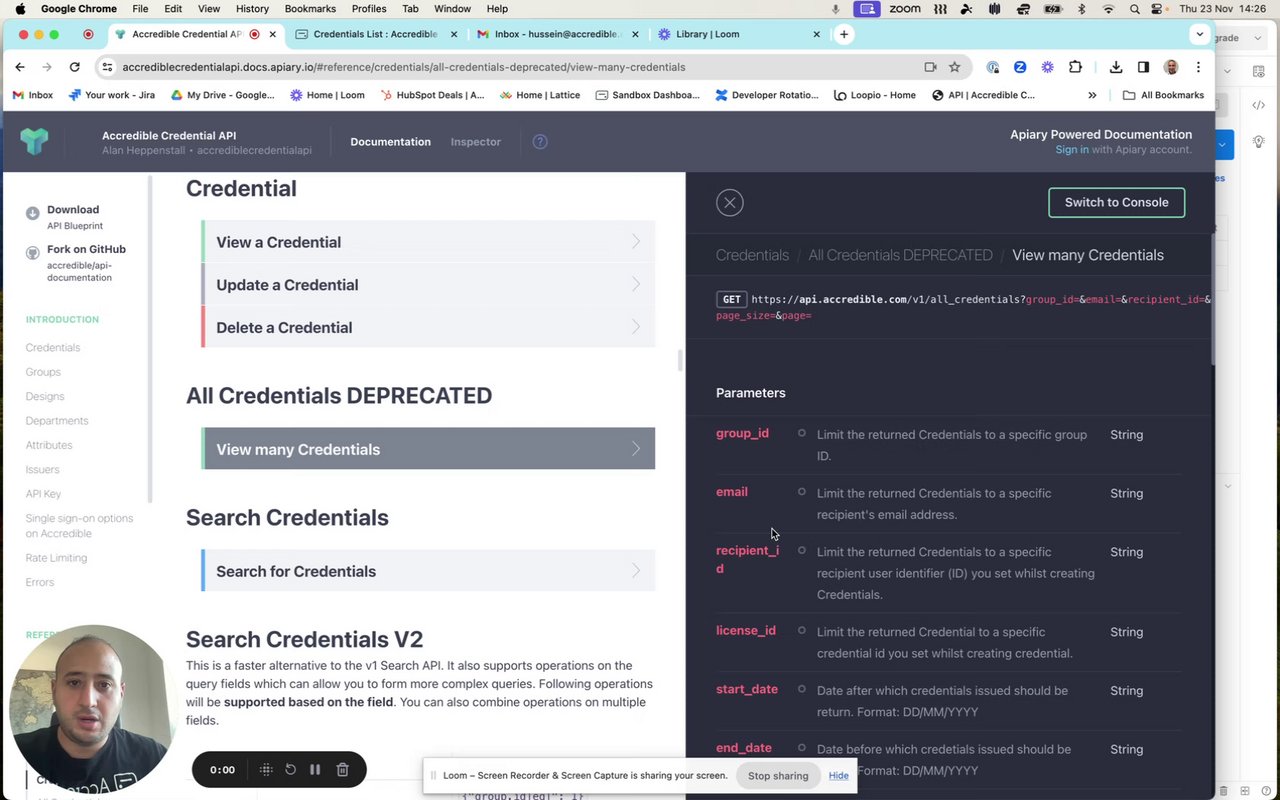Expand Search for Credentials endpoint
1280x800 pixels.
[428, 571]
